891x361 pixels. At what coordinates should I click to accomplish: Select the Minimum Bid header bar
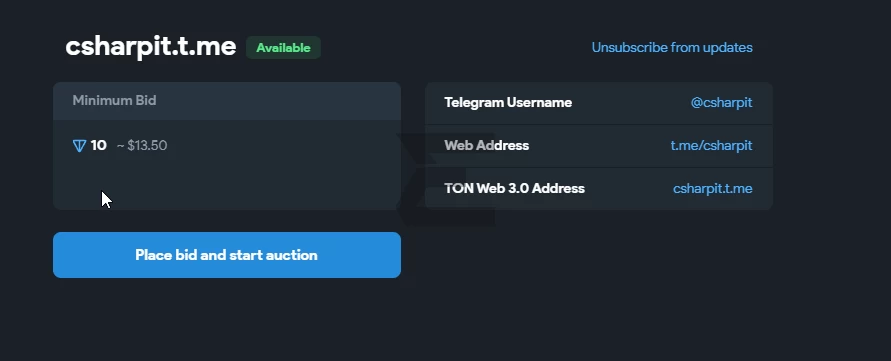227,101
